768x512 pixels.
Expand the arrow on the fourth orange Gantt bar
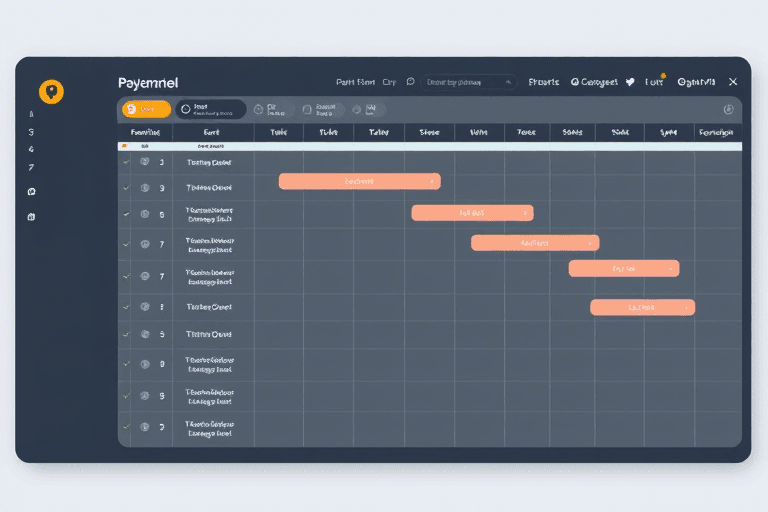click(x=671, y=269)
